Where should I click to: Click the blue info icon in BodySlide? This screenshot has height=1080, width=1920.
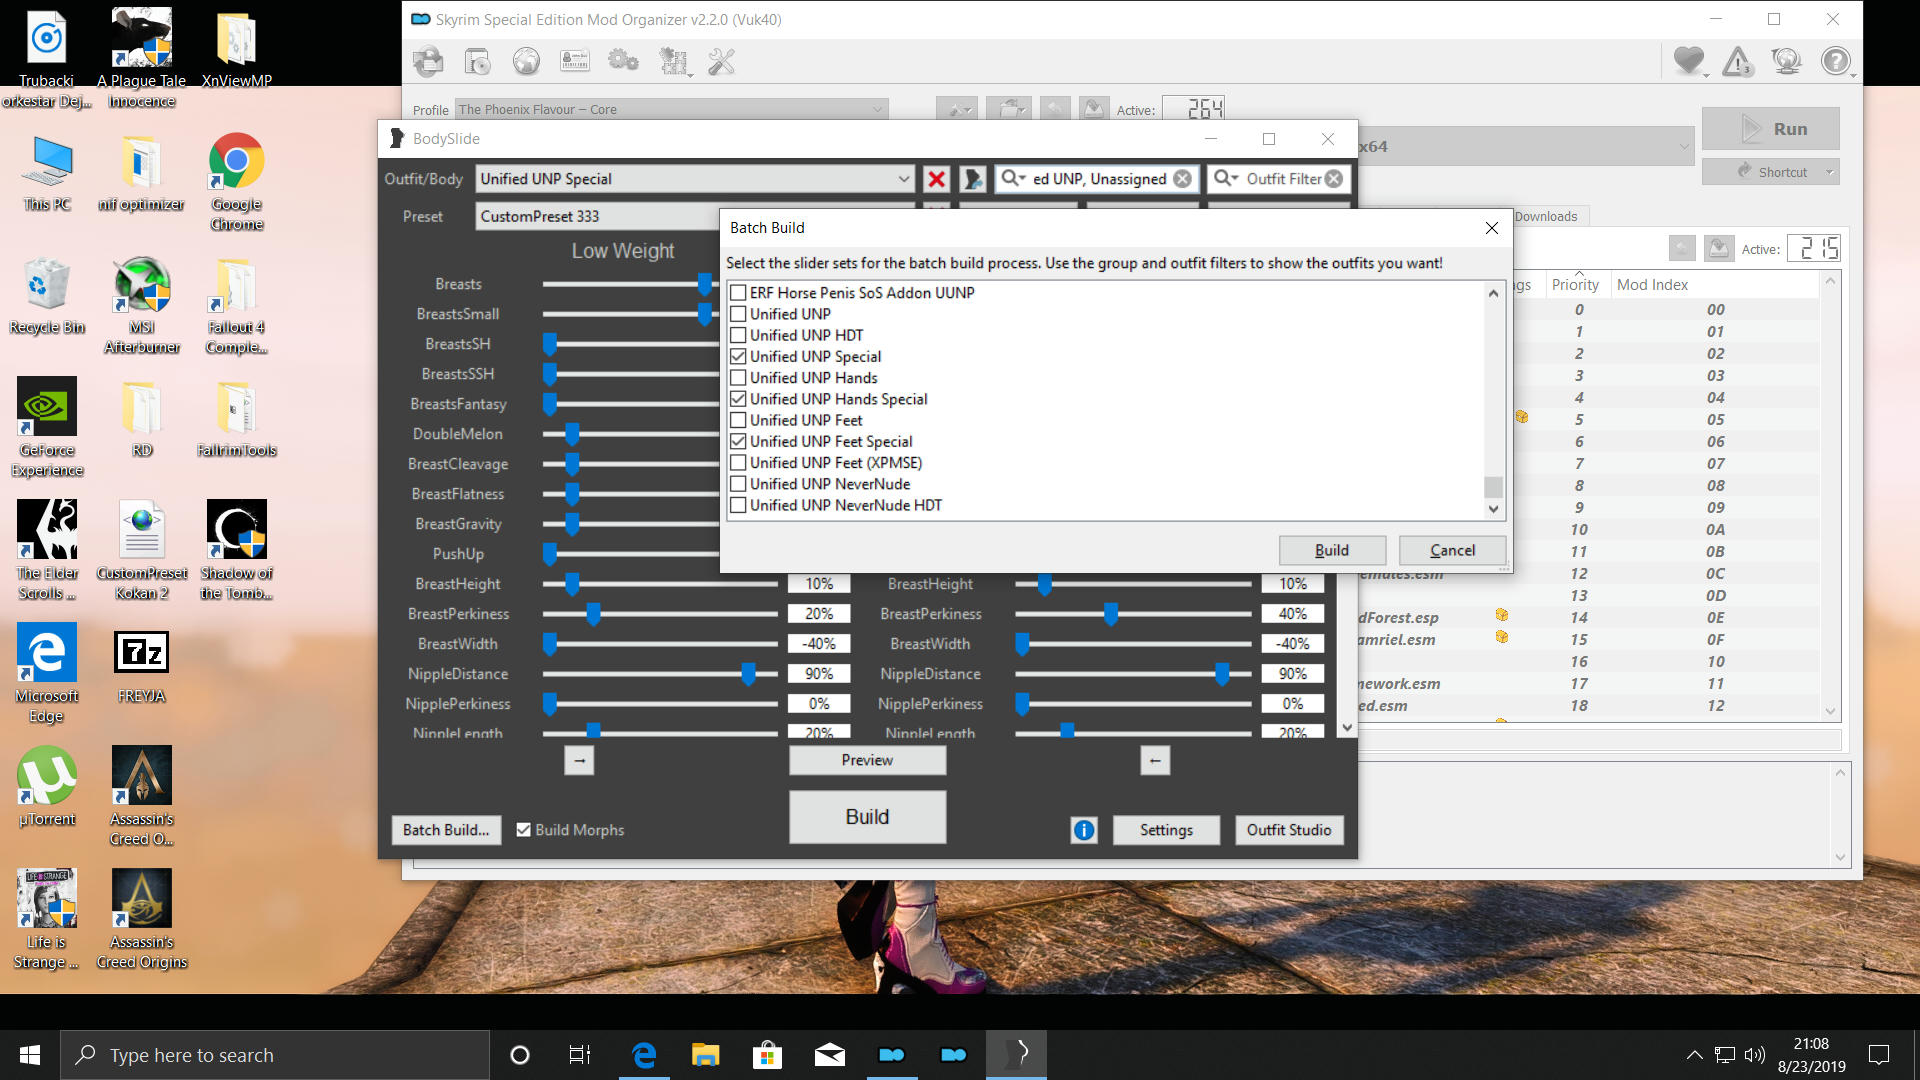pos(1084,830)
